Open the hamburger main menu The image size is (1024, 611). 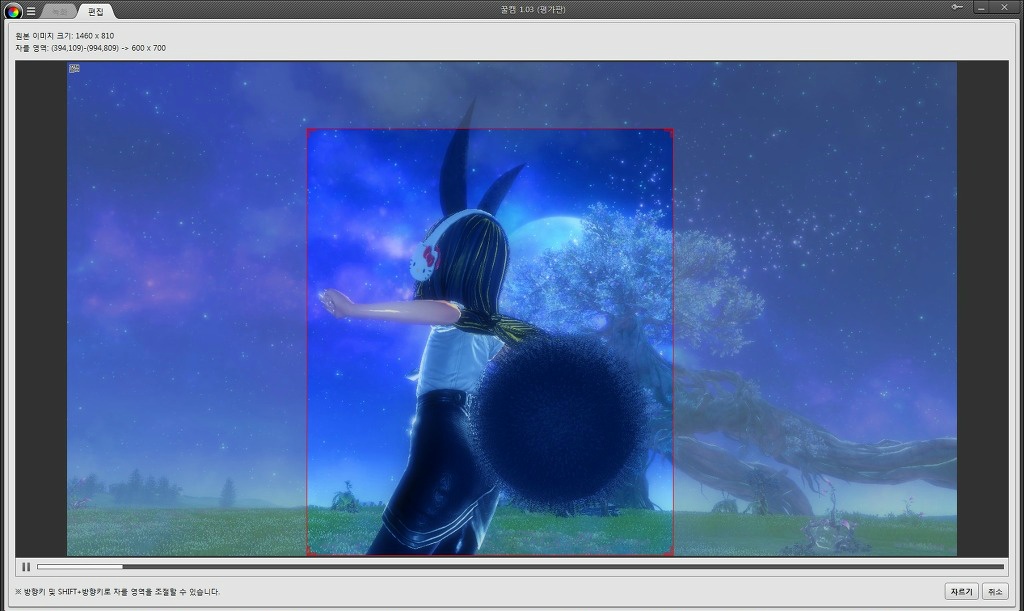pyautogui.click(x=31, y=11)
